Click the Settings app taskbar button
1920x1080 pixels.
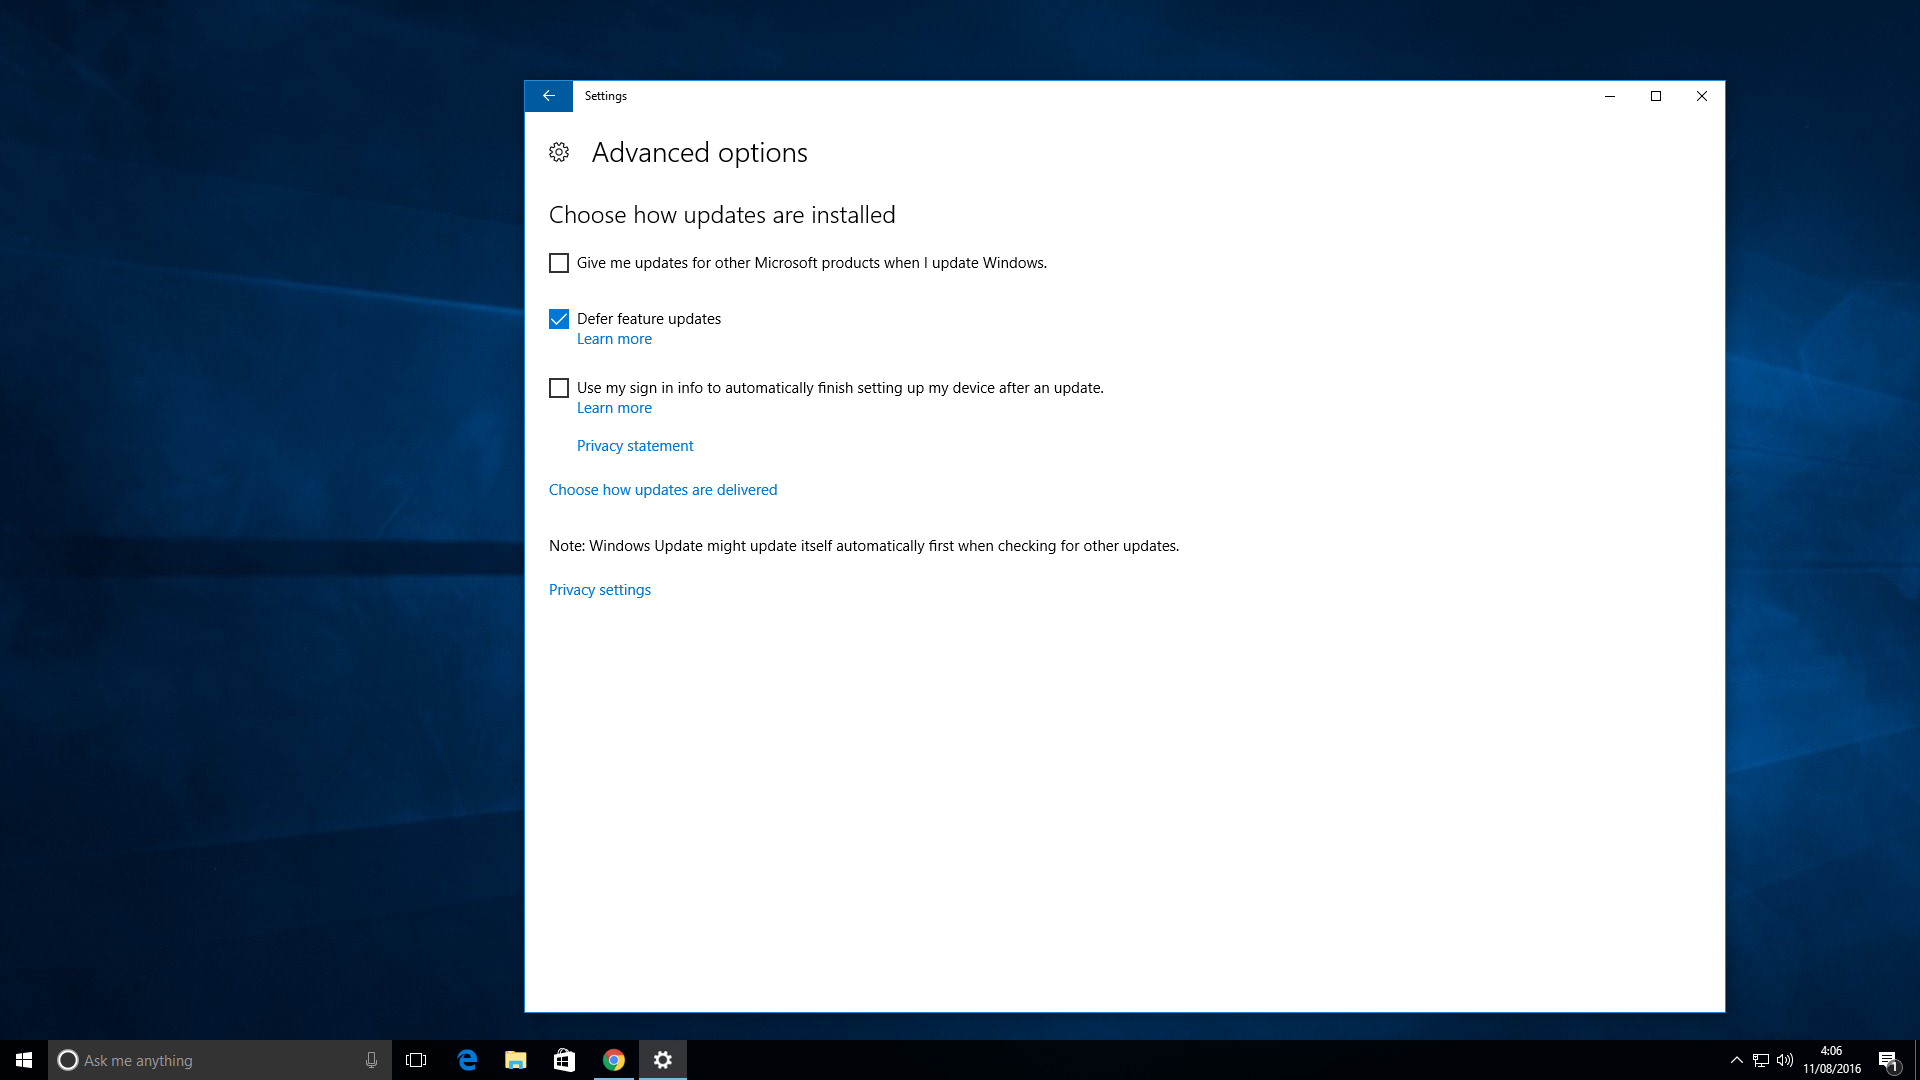click(x=663, y=1060)
